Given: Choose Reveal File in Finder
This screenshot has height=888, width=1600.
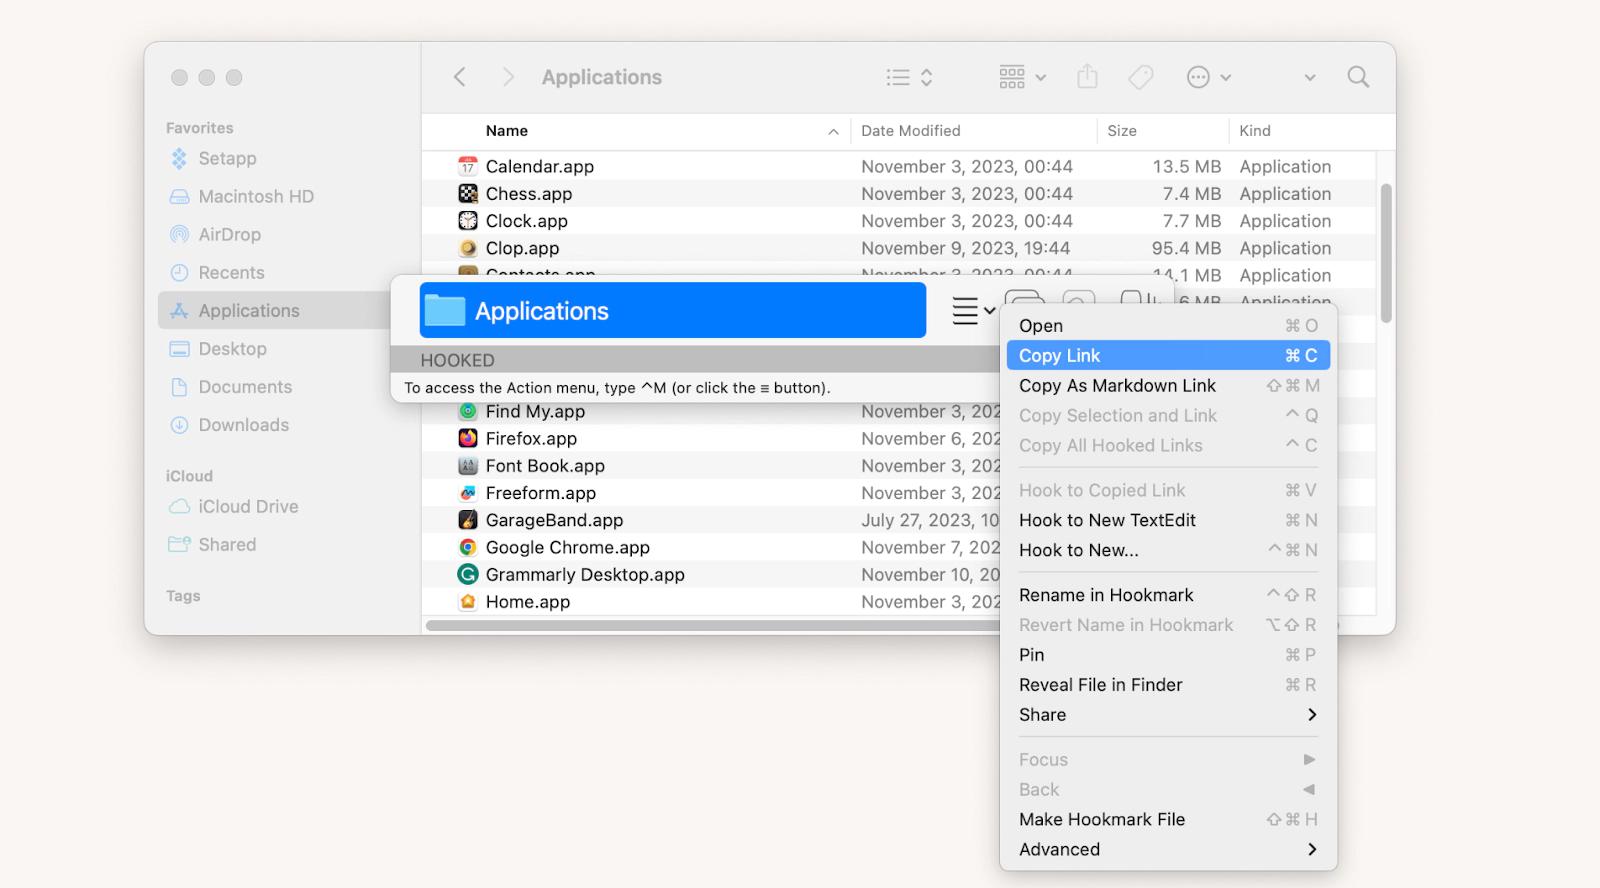Looking at the screenshot, I should point(1168,685).
